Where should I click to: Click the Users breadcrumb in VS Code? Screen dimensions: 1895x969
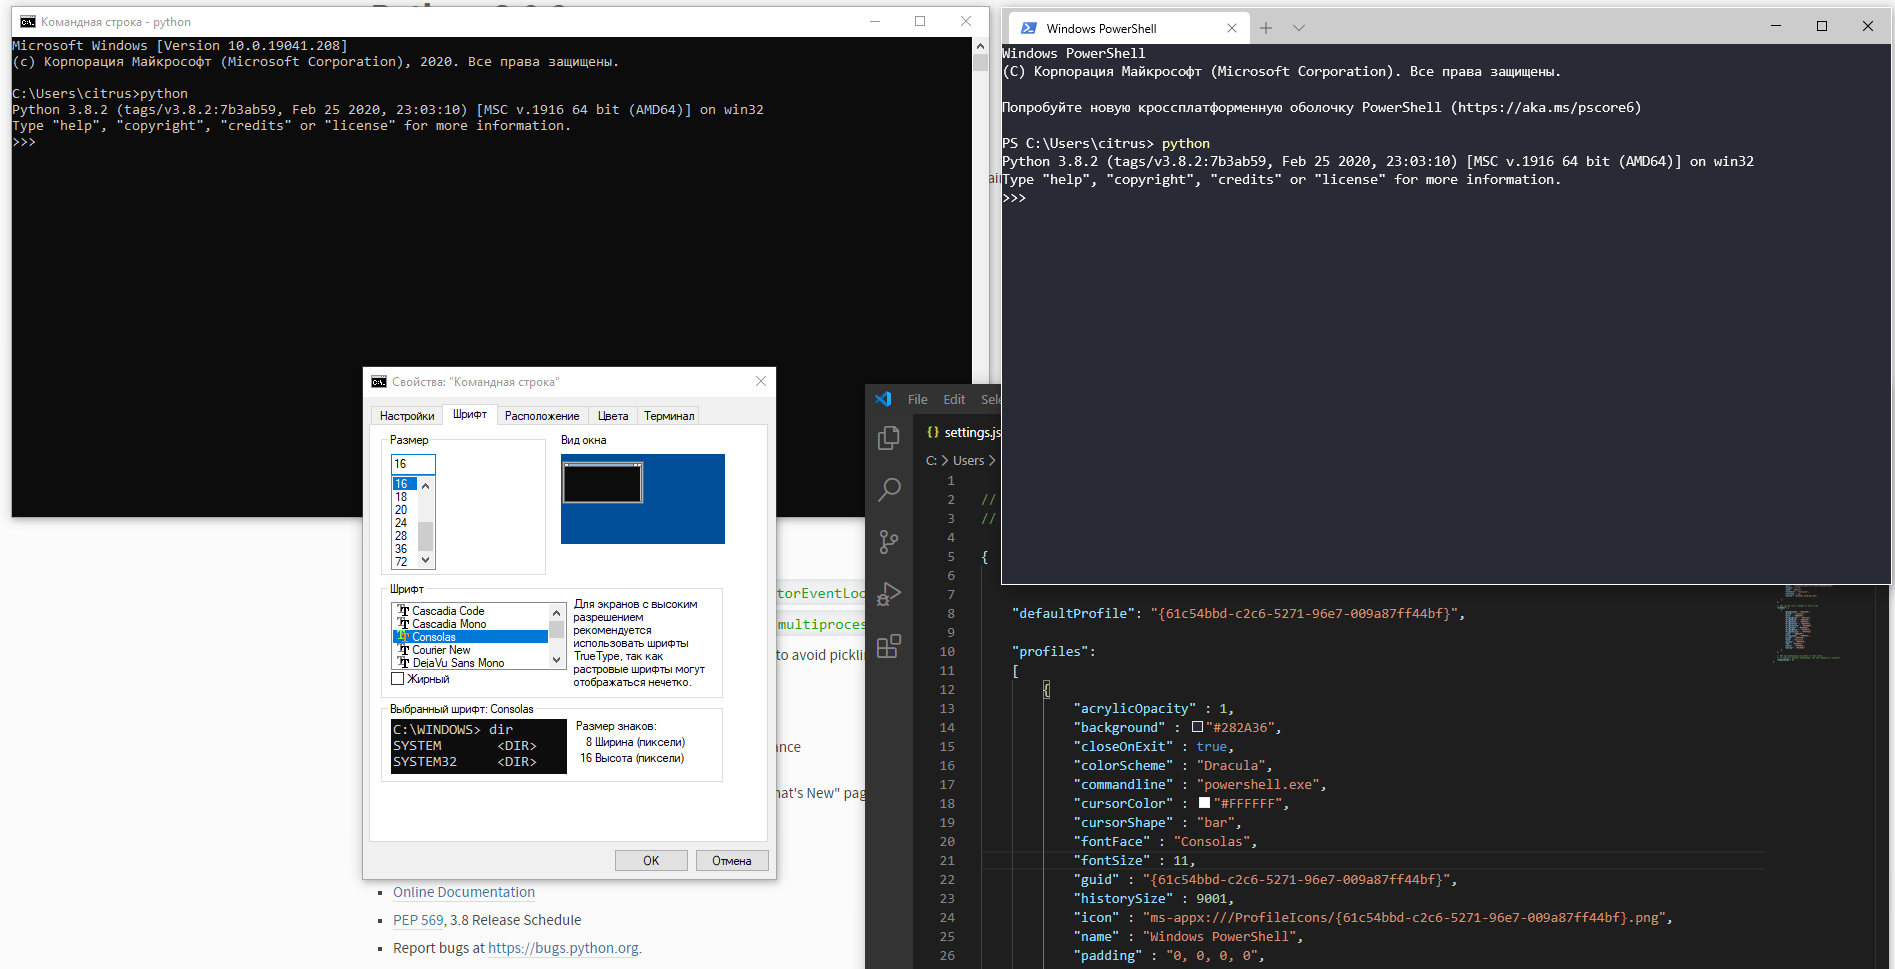pyautogui.click(x=968, y=461)
